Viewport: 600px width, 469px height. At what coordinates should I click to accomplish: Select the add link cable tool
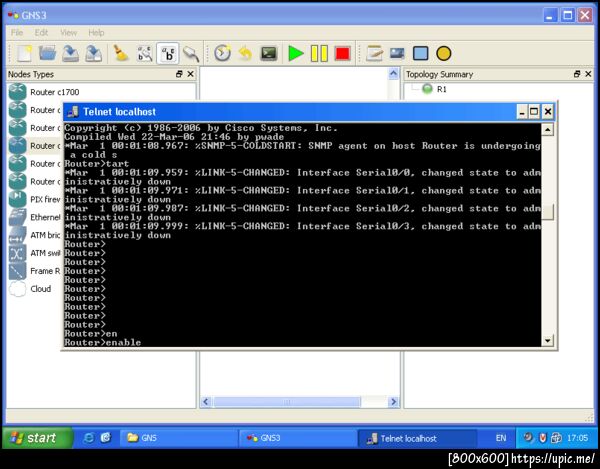click(191, 54)
